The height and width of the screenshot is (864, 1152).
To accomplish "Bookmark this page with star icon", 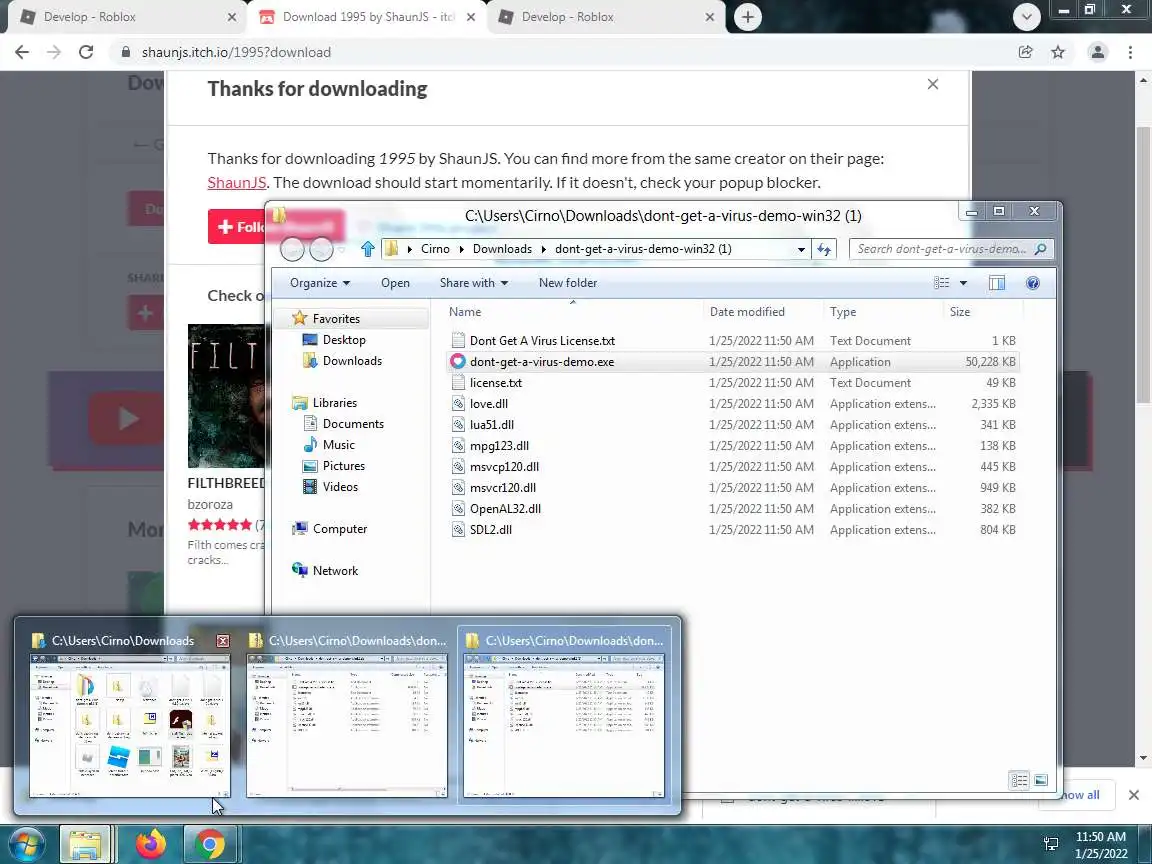I will pos(1057,52).
